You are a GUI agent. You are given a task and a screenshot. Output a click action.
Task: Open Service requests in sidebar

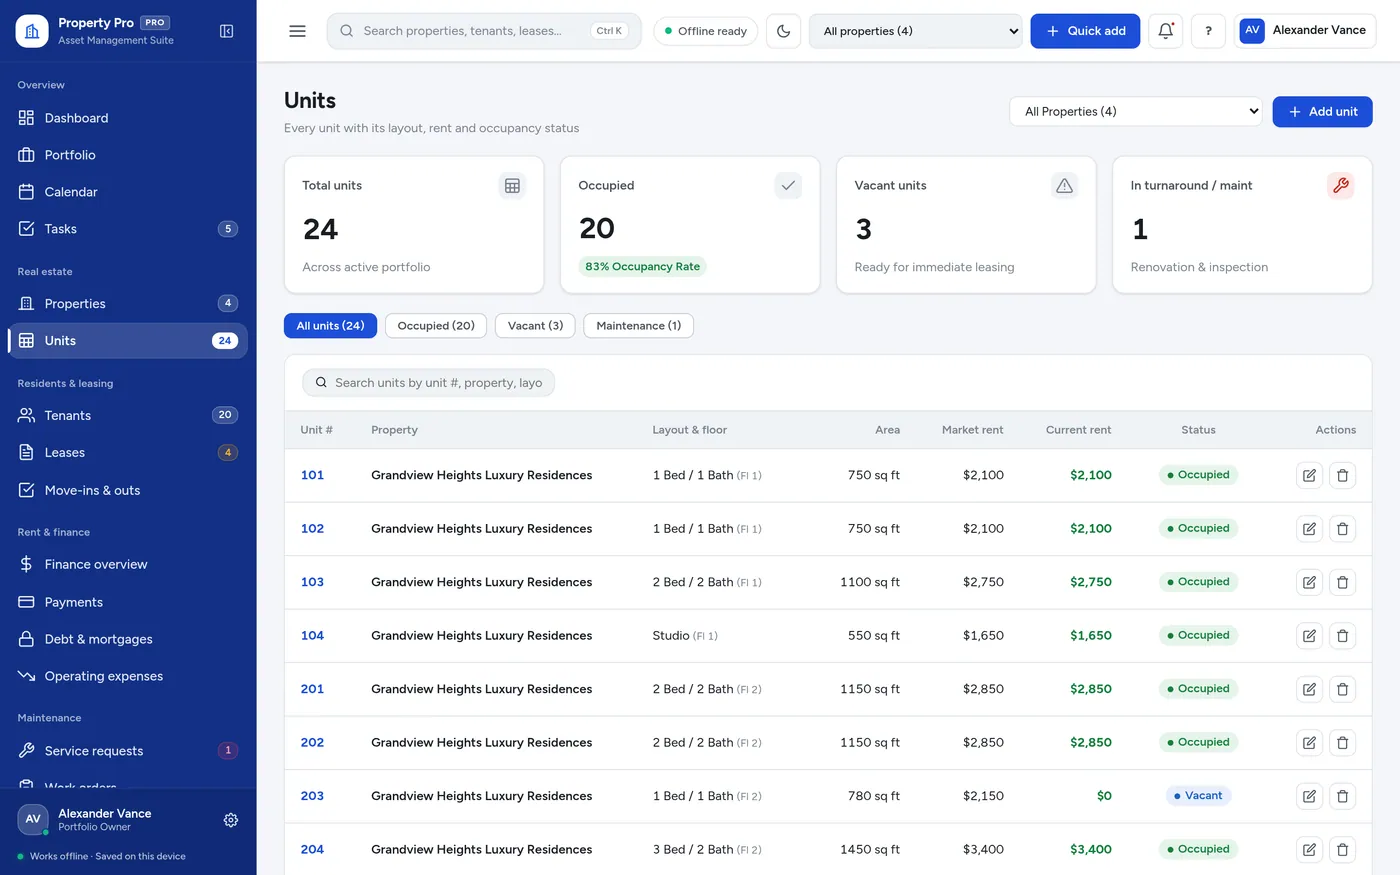click(128, 751)
